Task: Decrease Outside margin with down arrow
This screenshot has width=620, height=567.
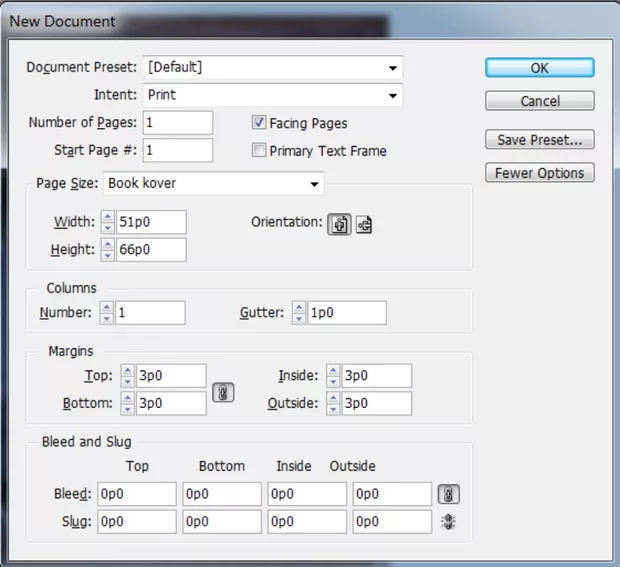Action: [x=333, y=409]
